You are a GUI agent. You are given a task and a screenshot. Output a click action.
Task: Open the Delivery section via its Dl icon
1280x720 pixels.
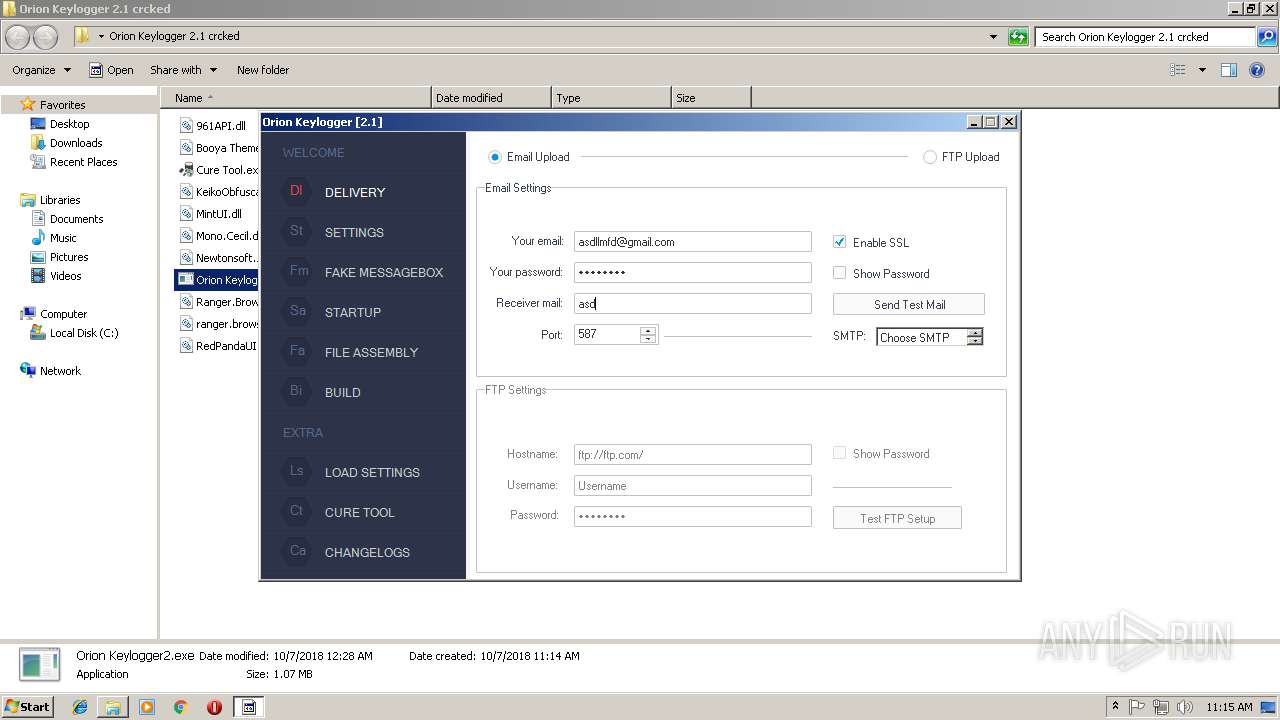(296, 191)
